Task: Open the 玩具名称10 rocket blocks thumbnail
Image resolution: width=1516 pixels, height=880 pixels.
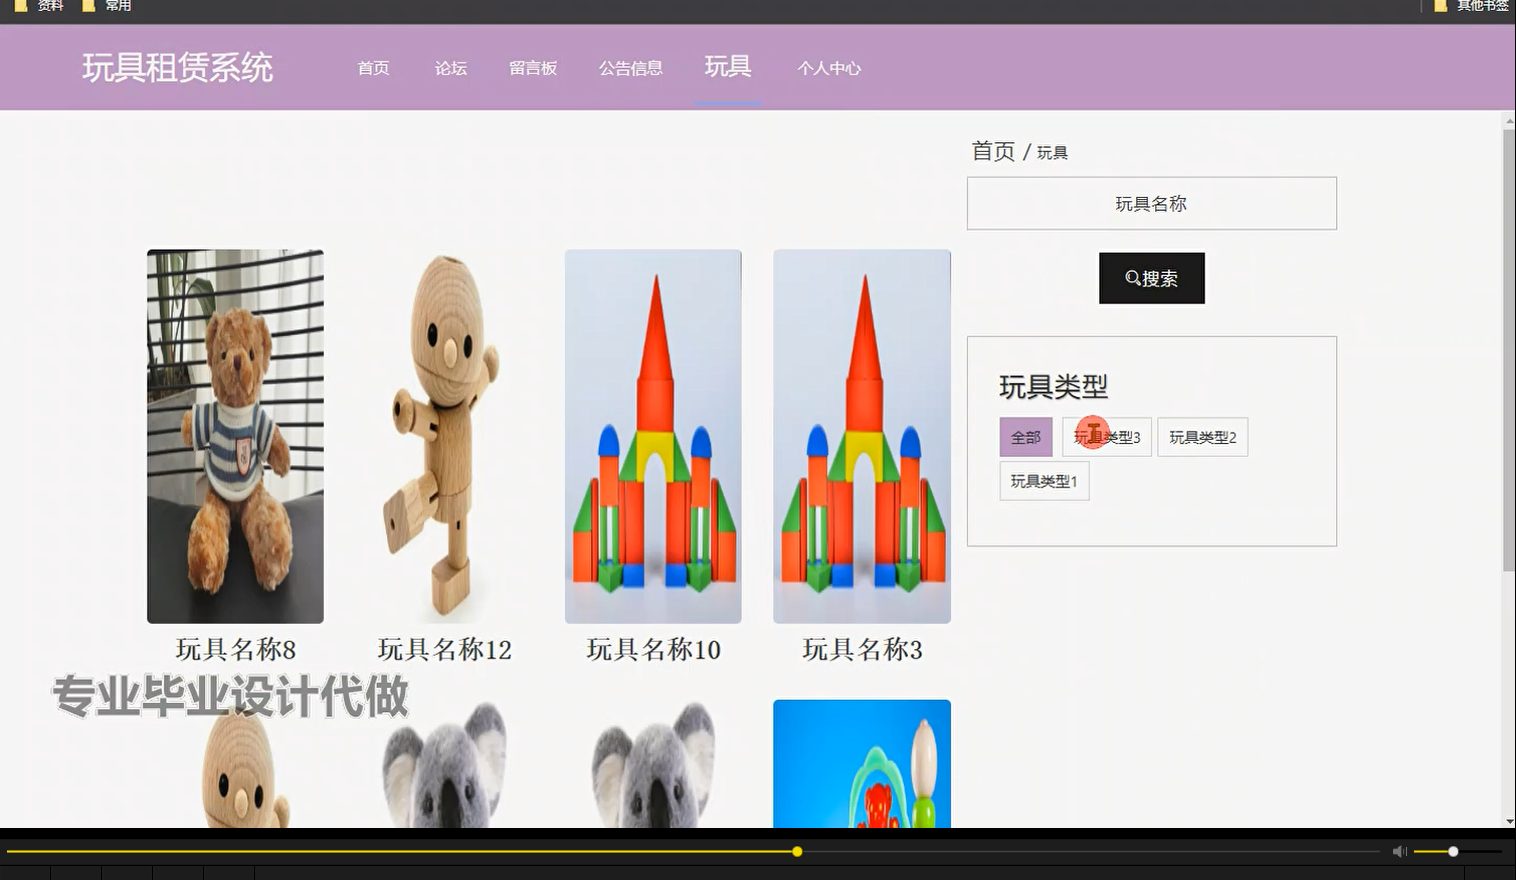Action: pyautogui.click(x=652, y=437)
